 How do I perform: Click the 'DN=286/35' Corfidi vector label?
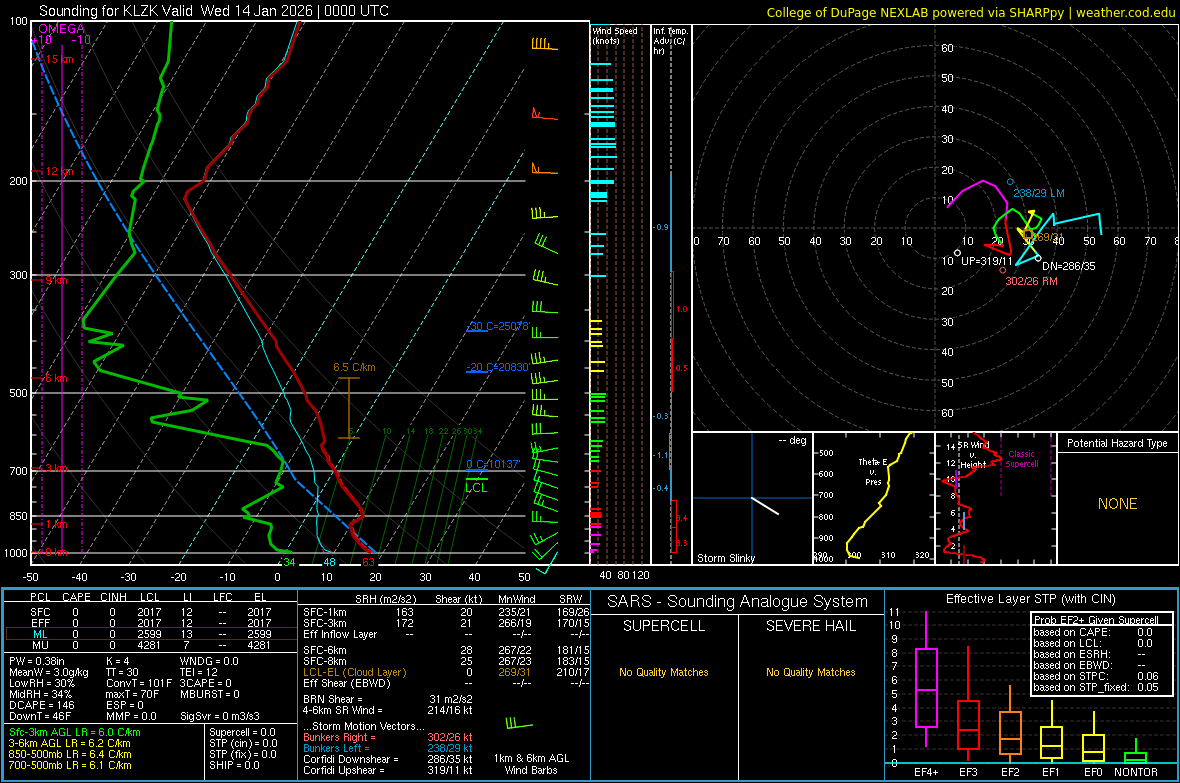1069,266
